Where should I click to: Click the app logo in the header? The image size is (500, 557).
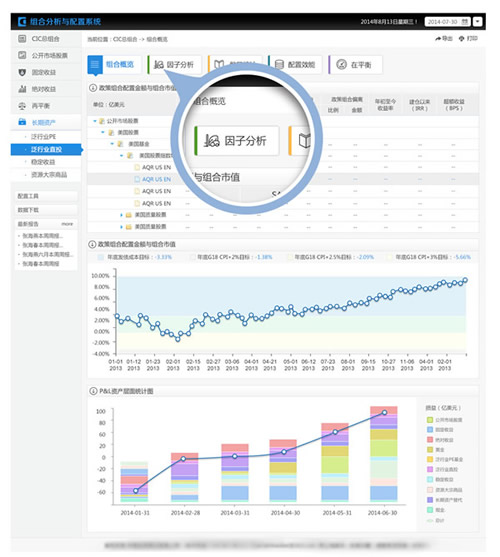(22, 22)
